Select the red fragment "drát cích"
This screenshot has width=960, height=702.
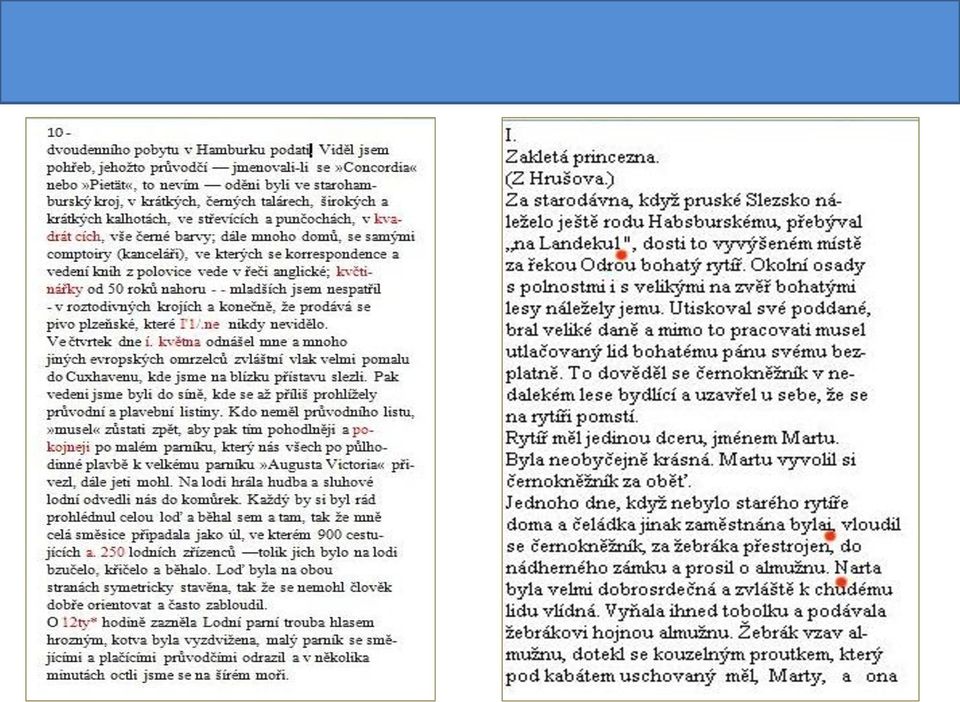74,237
